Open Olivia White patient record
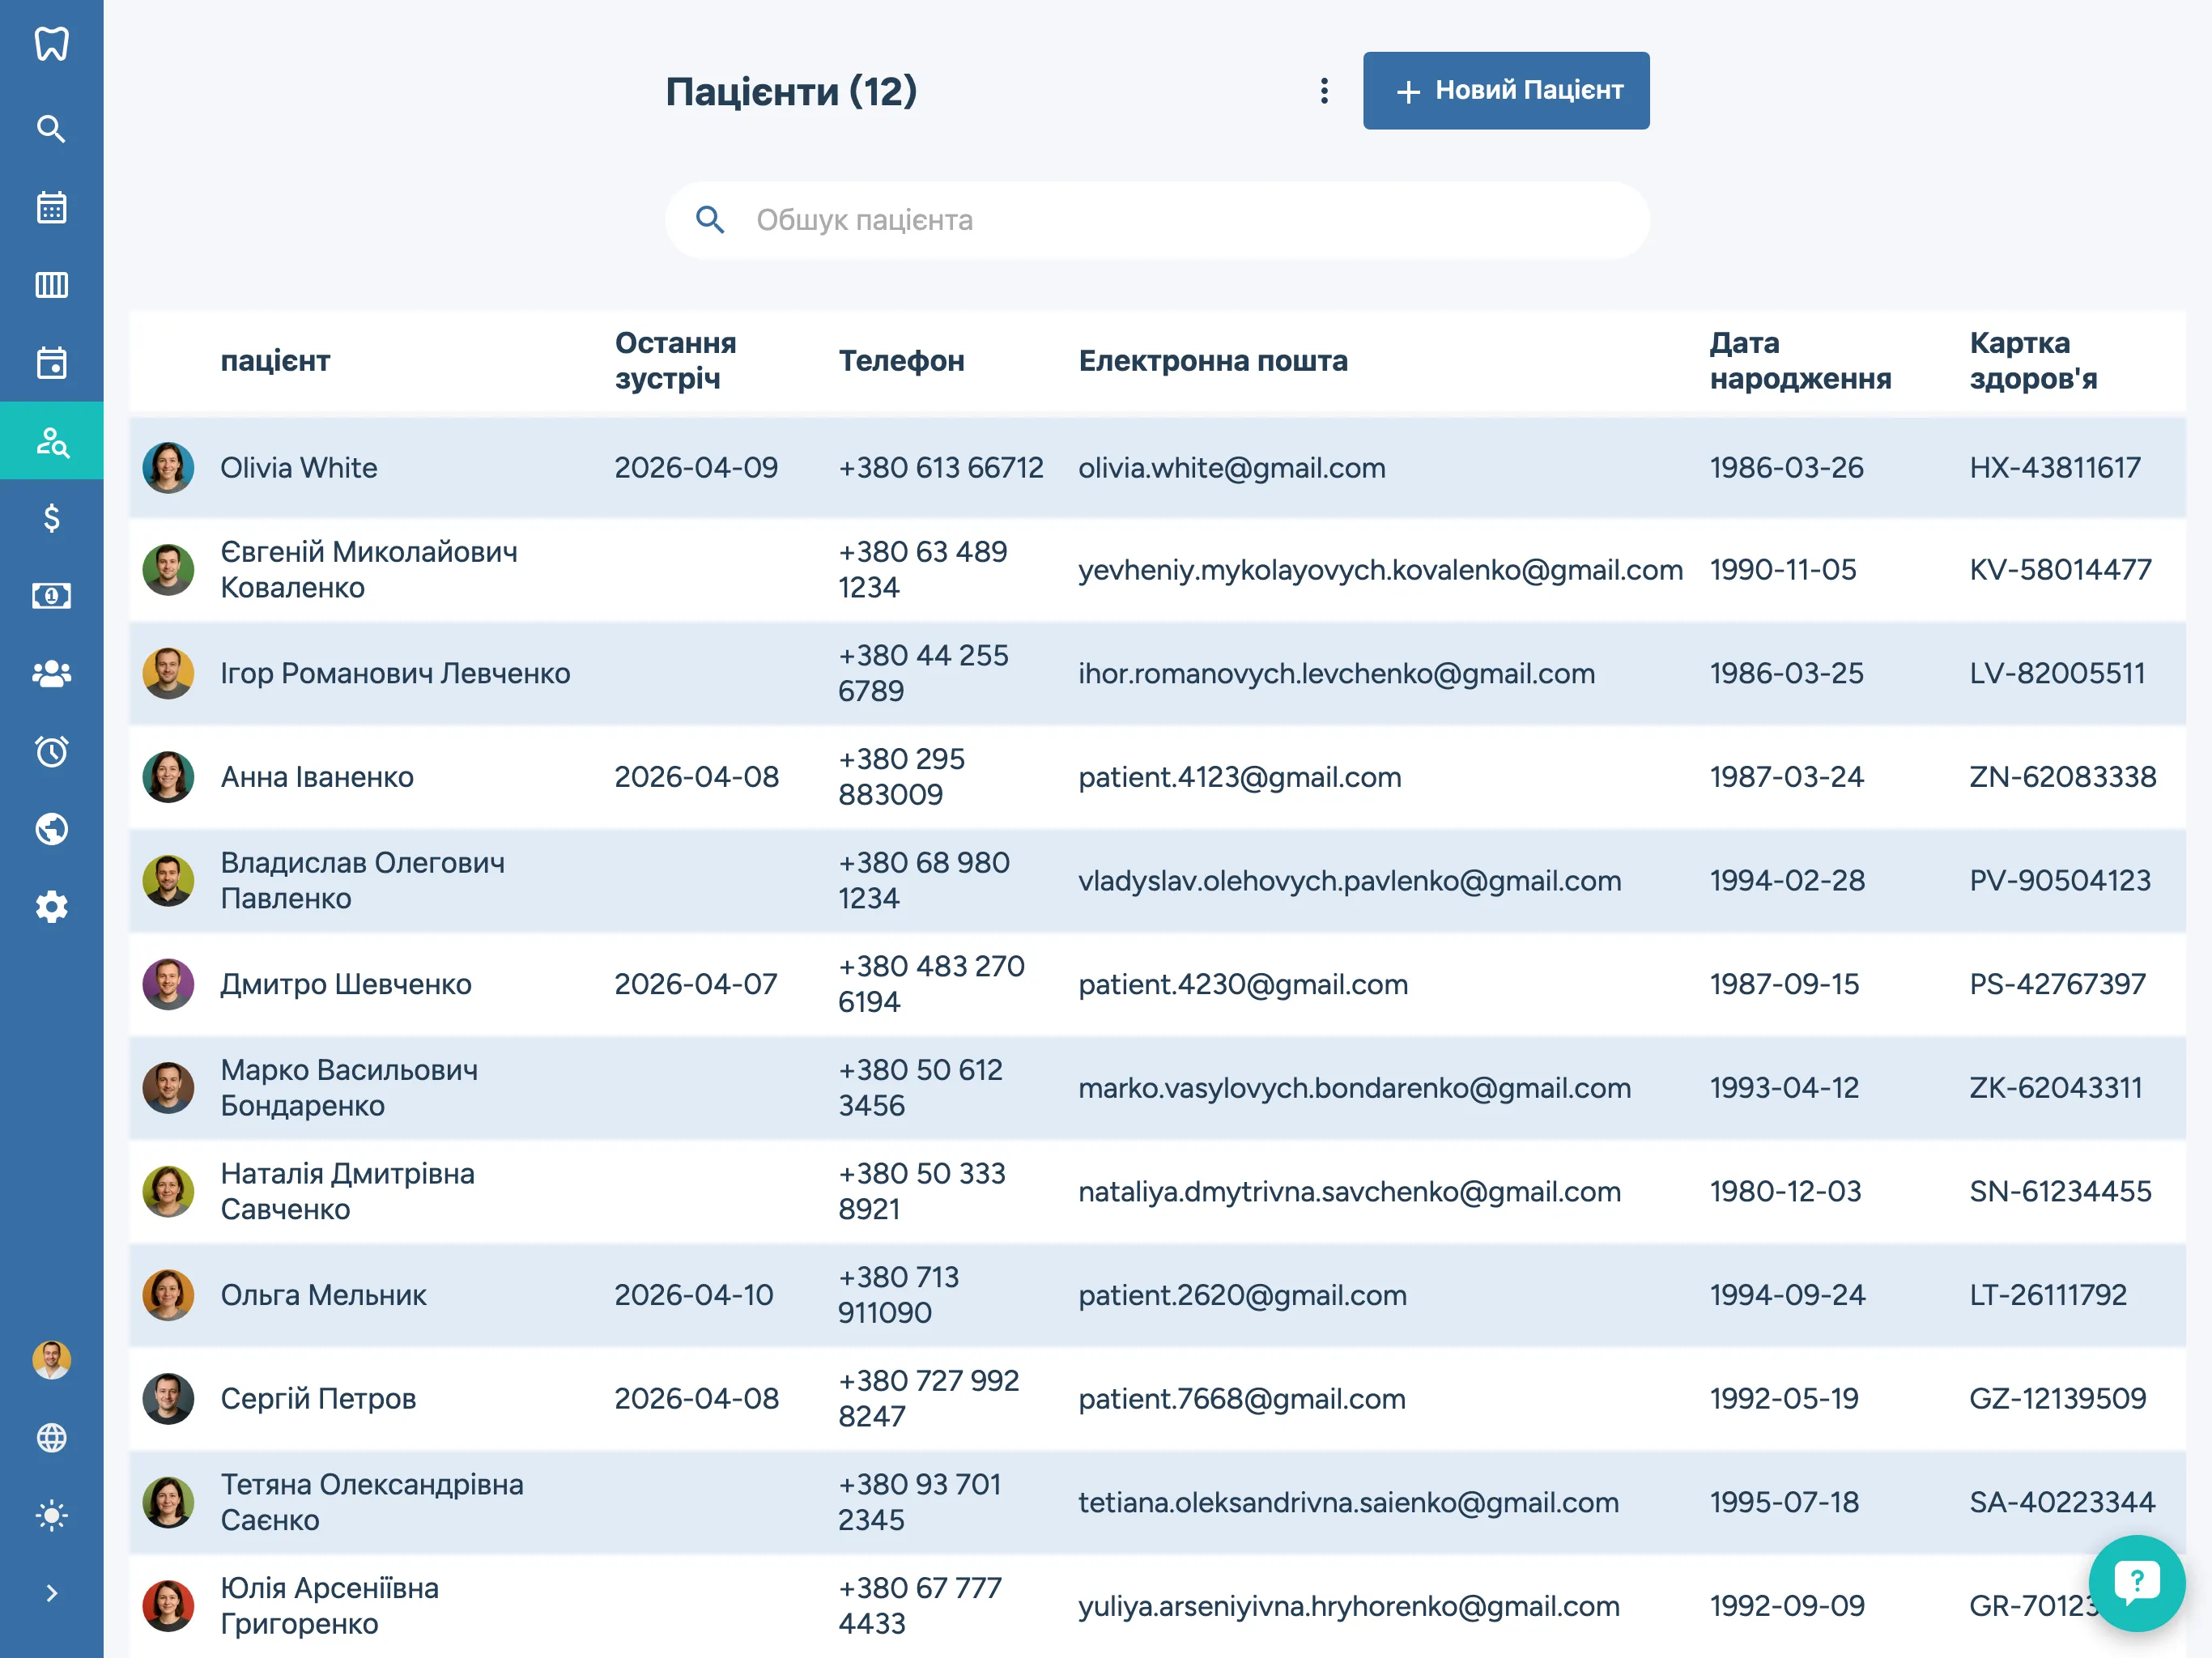The width and height of the screenshot is (2212, 1658). point(299,468)
